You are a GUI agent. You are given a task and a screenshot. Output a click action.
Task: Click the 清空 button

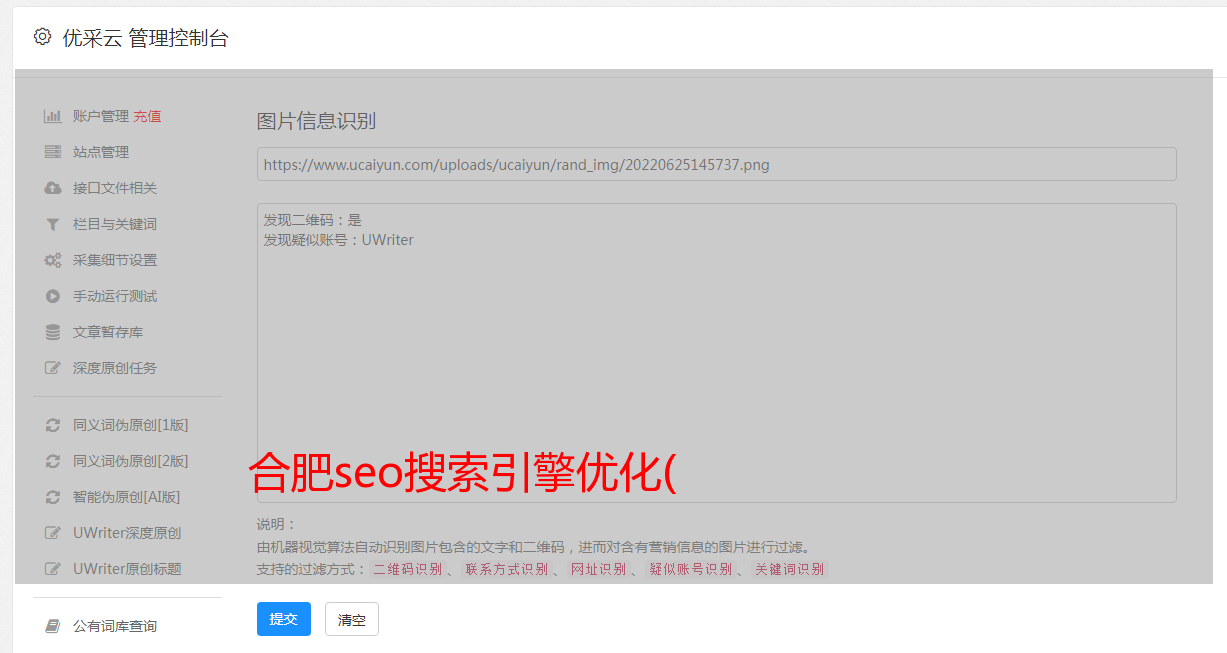[x=352, y=619]
